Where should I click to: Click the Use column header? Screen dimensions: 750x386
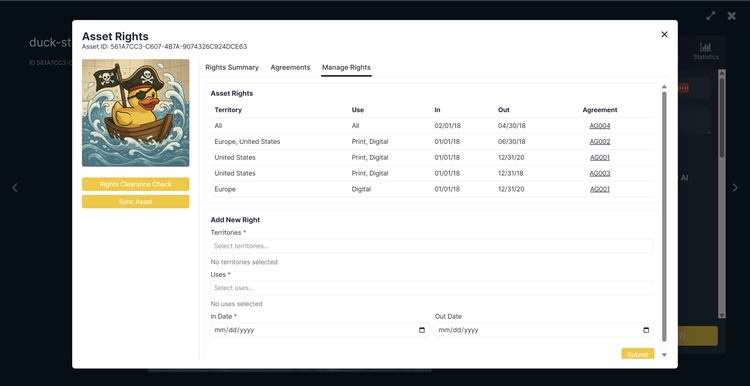pos(358,110)
